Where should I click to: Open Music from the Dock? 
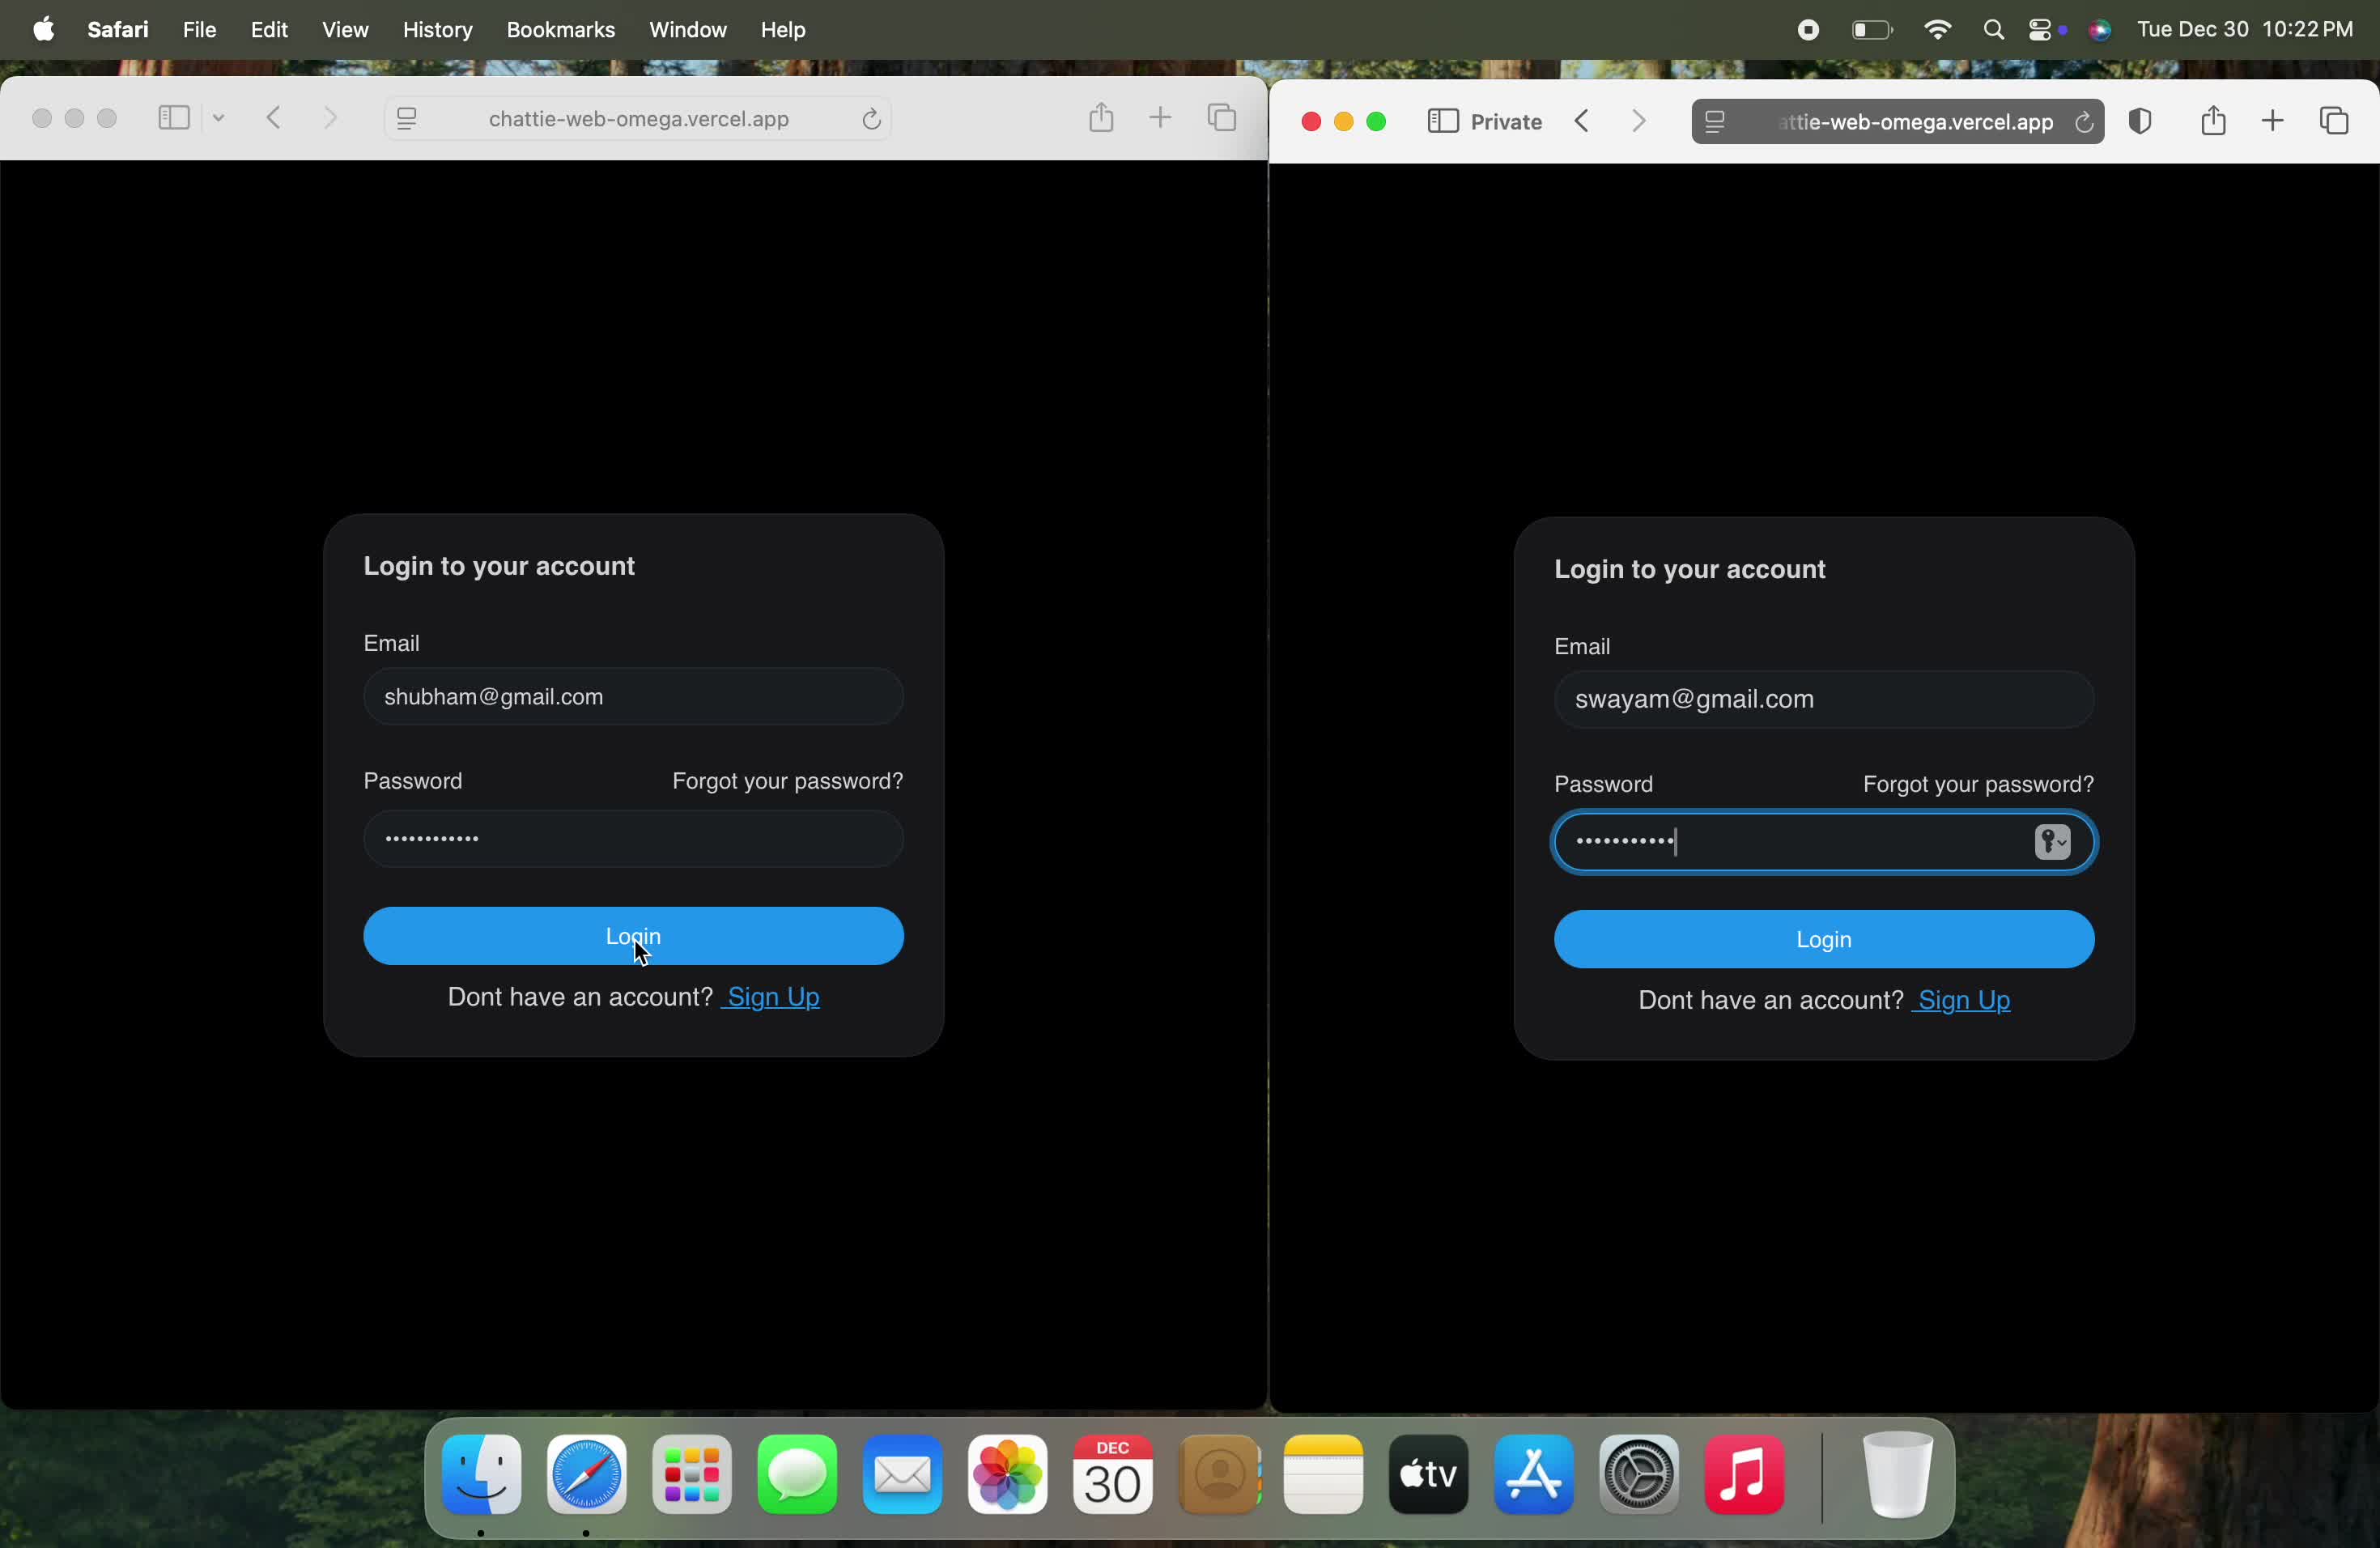(x=1745, y=1475)
